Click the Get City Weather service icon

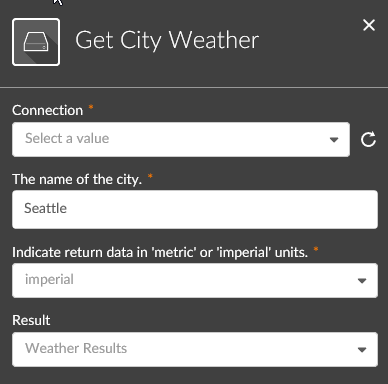point(36,42)
